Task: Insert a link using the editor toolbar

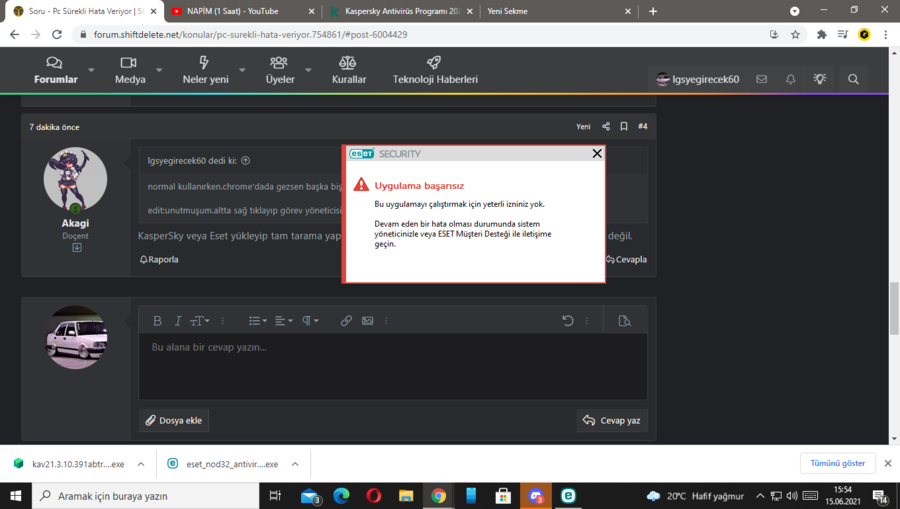Action: [346, 321]
